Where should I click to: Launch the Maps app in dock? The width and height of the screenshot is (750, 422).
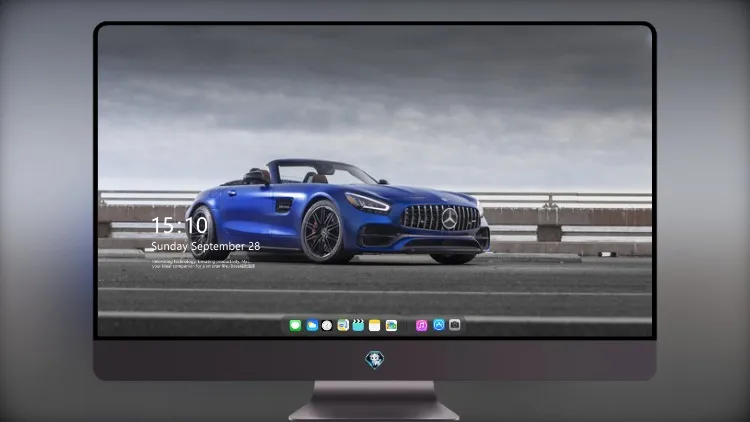pos(343,325)
